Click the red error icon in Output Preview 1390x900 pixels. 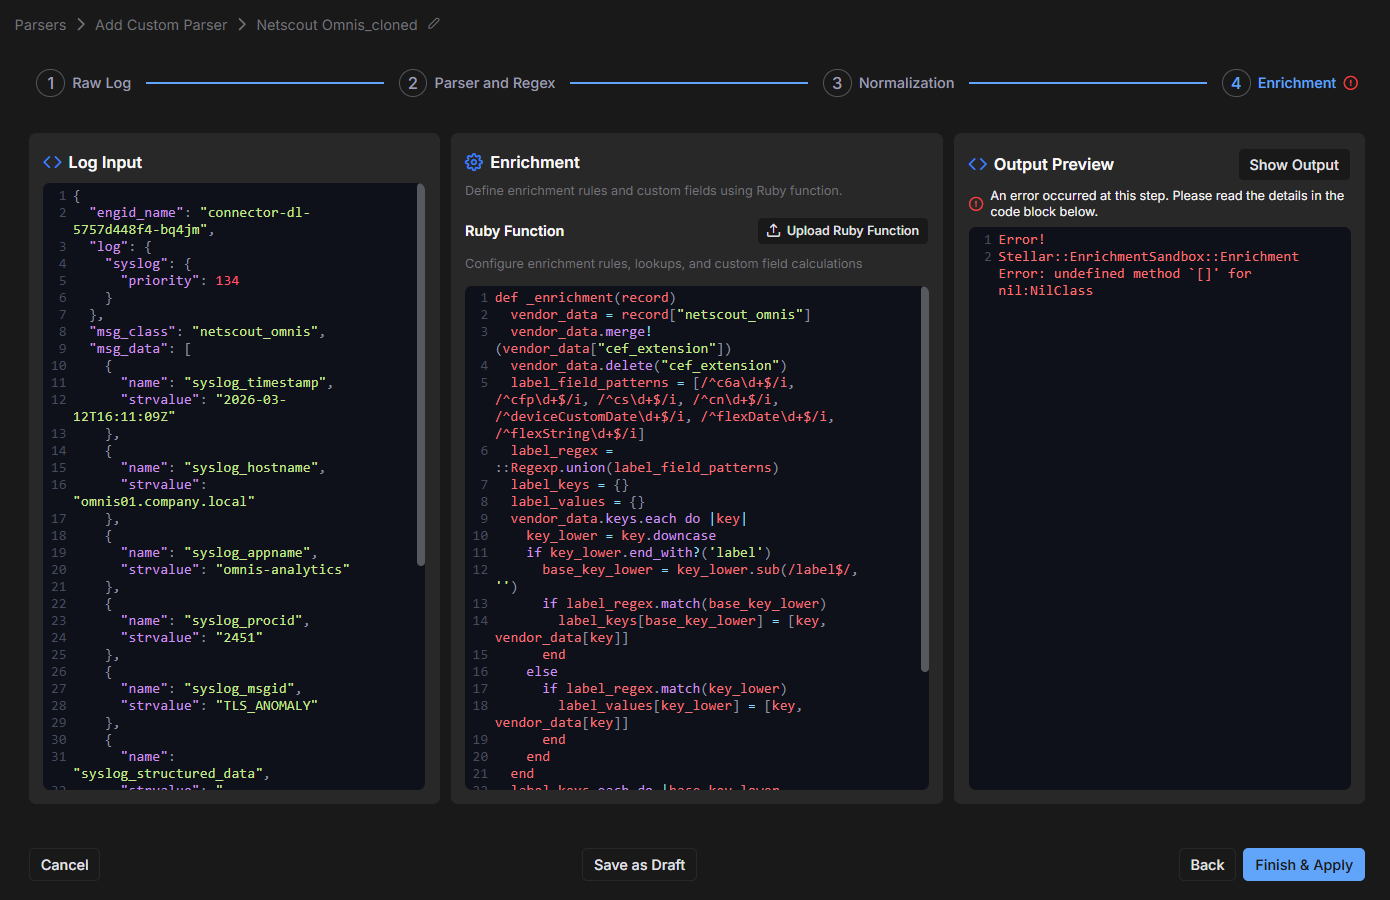click(976, 204)
